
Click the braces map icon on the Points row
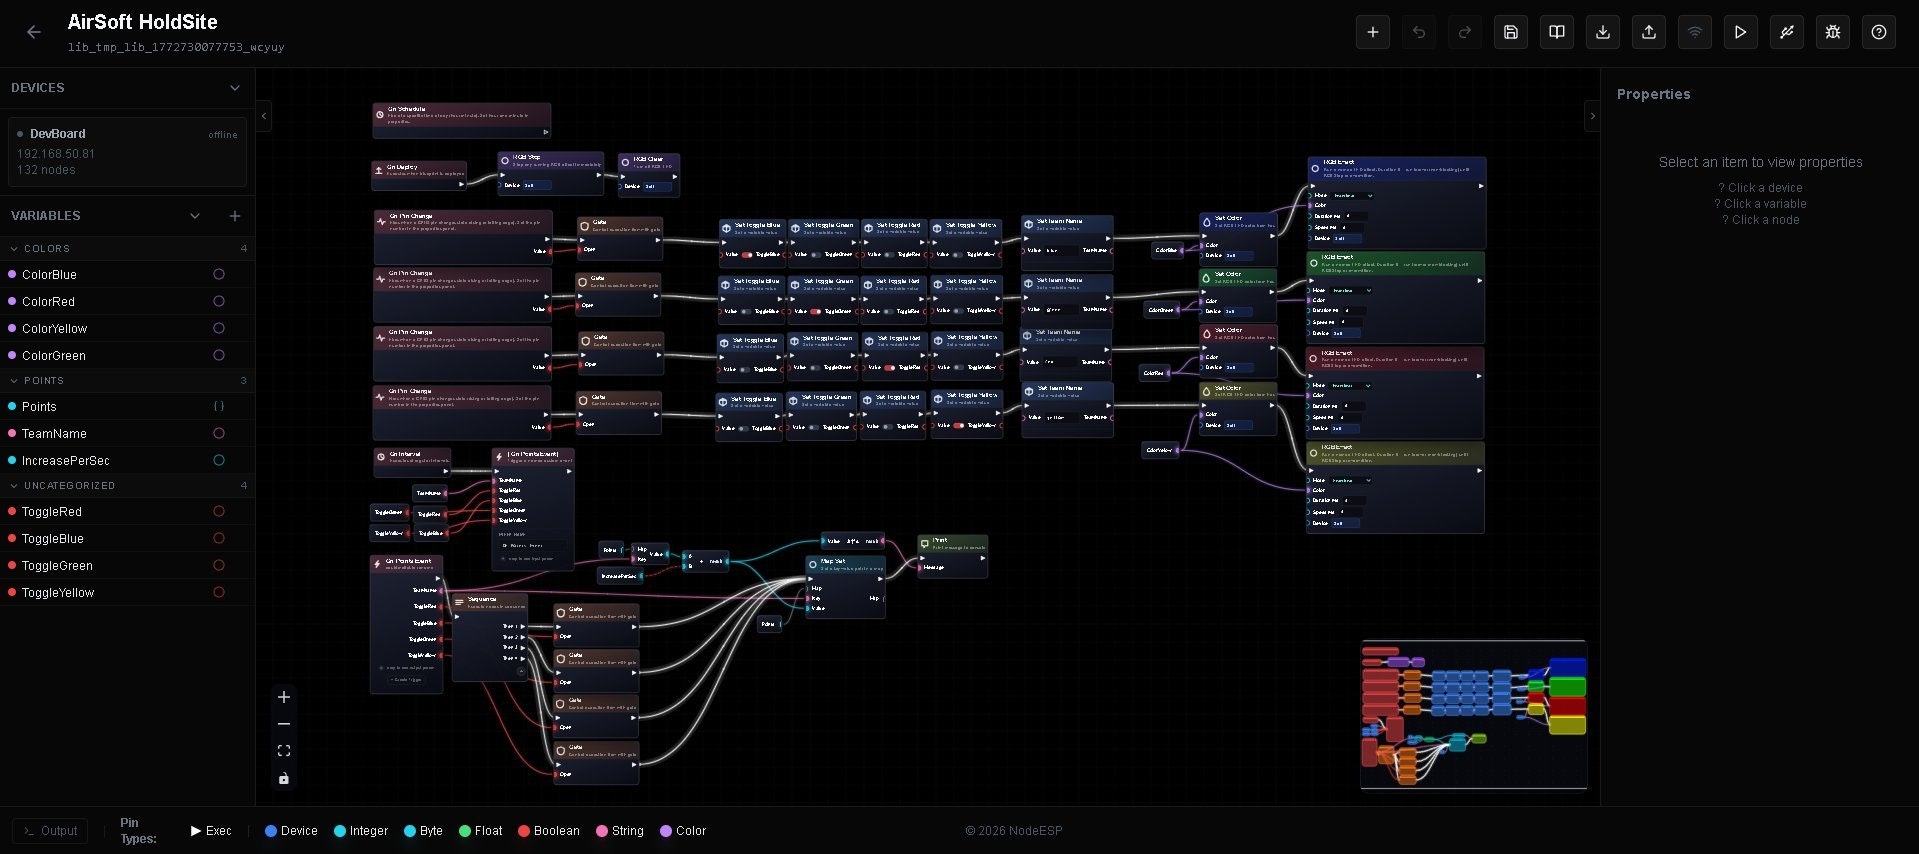[219, 406]
